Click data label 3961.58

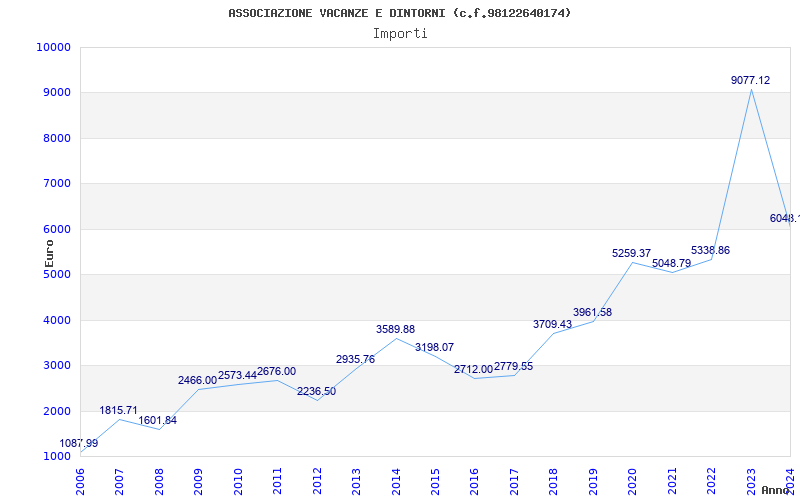[x=592, y=312]
